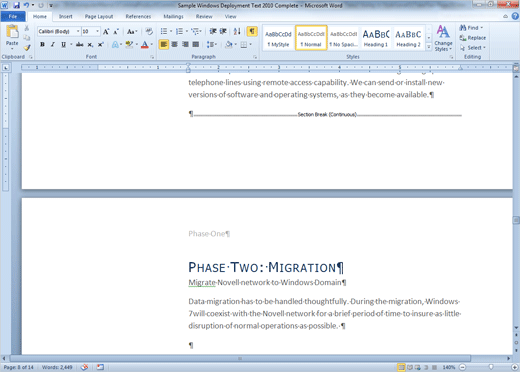Switch to the Page Layout tab
520x372 pixels.
(99, 16)
